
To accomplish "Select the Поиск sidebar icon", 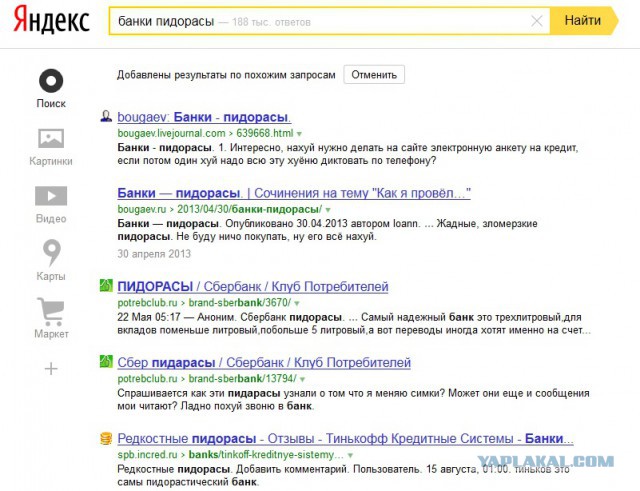I will click(51, 80).
